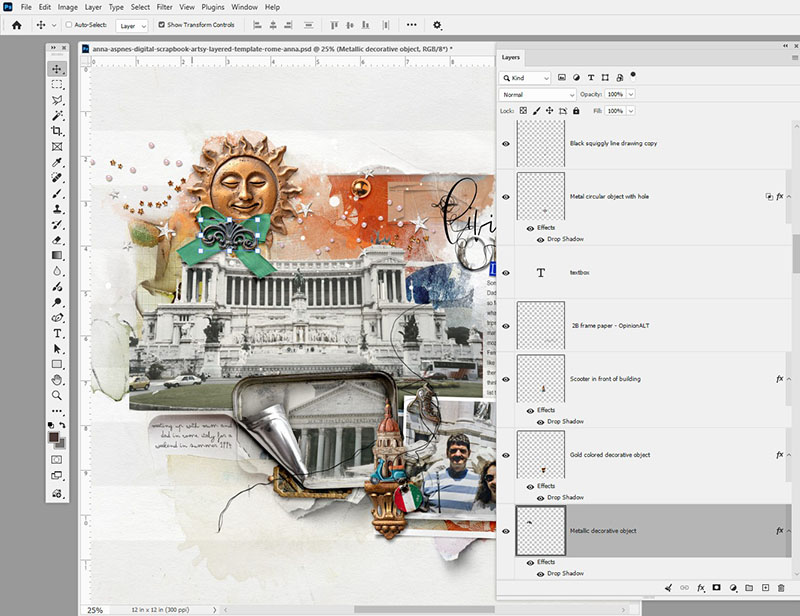Select the Rectangular Marquee tool
800x616 pixels.
[x=57, y=84]
